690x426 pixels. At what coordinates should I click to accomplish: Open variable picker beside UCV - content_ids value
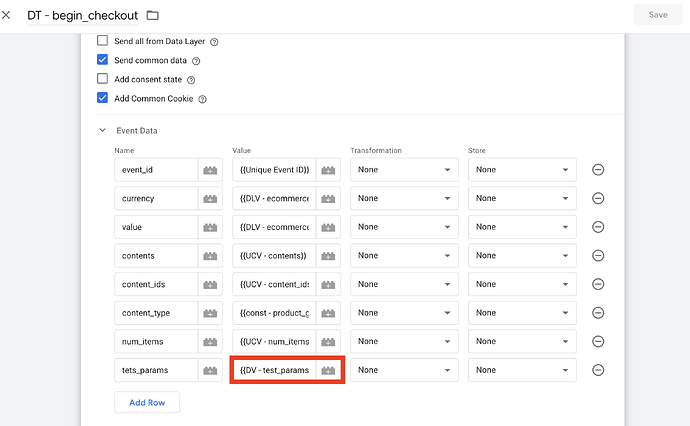(328, 284)
